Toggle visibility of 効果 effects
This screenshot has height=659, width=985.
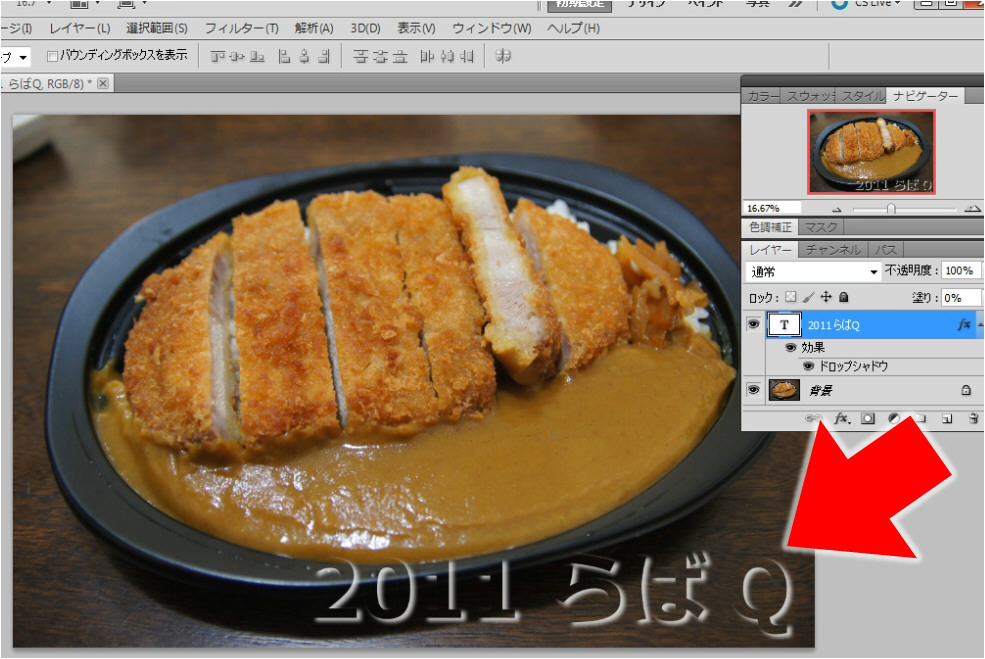click(791, 347)
